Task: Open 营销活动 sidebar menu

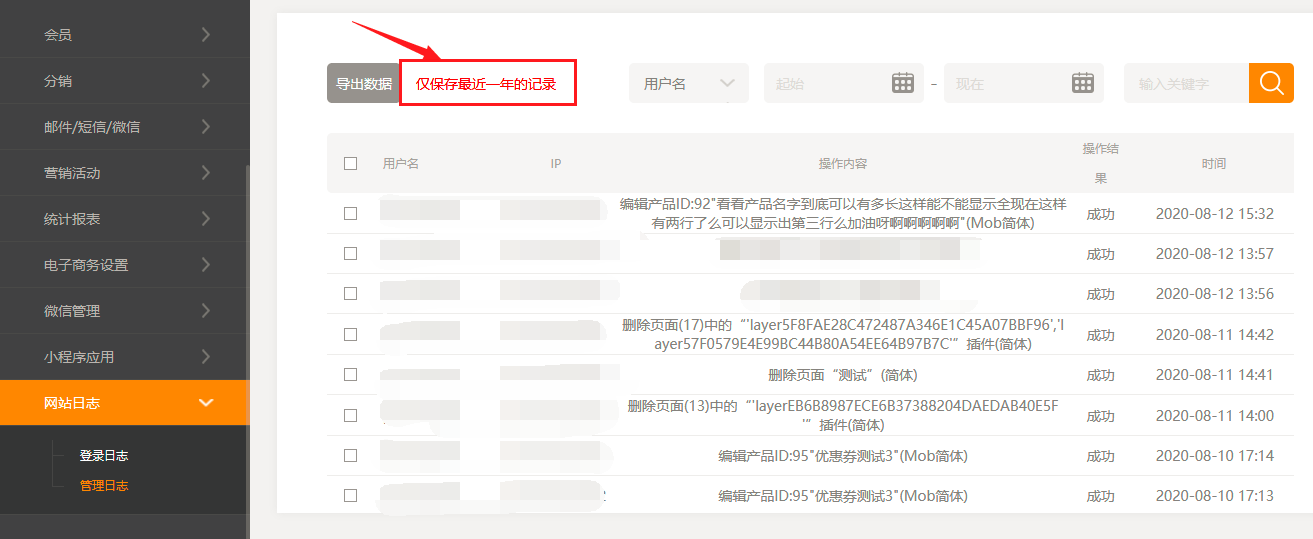Action: (72, 173)
